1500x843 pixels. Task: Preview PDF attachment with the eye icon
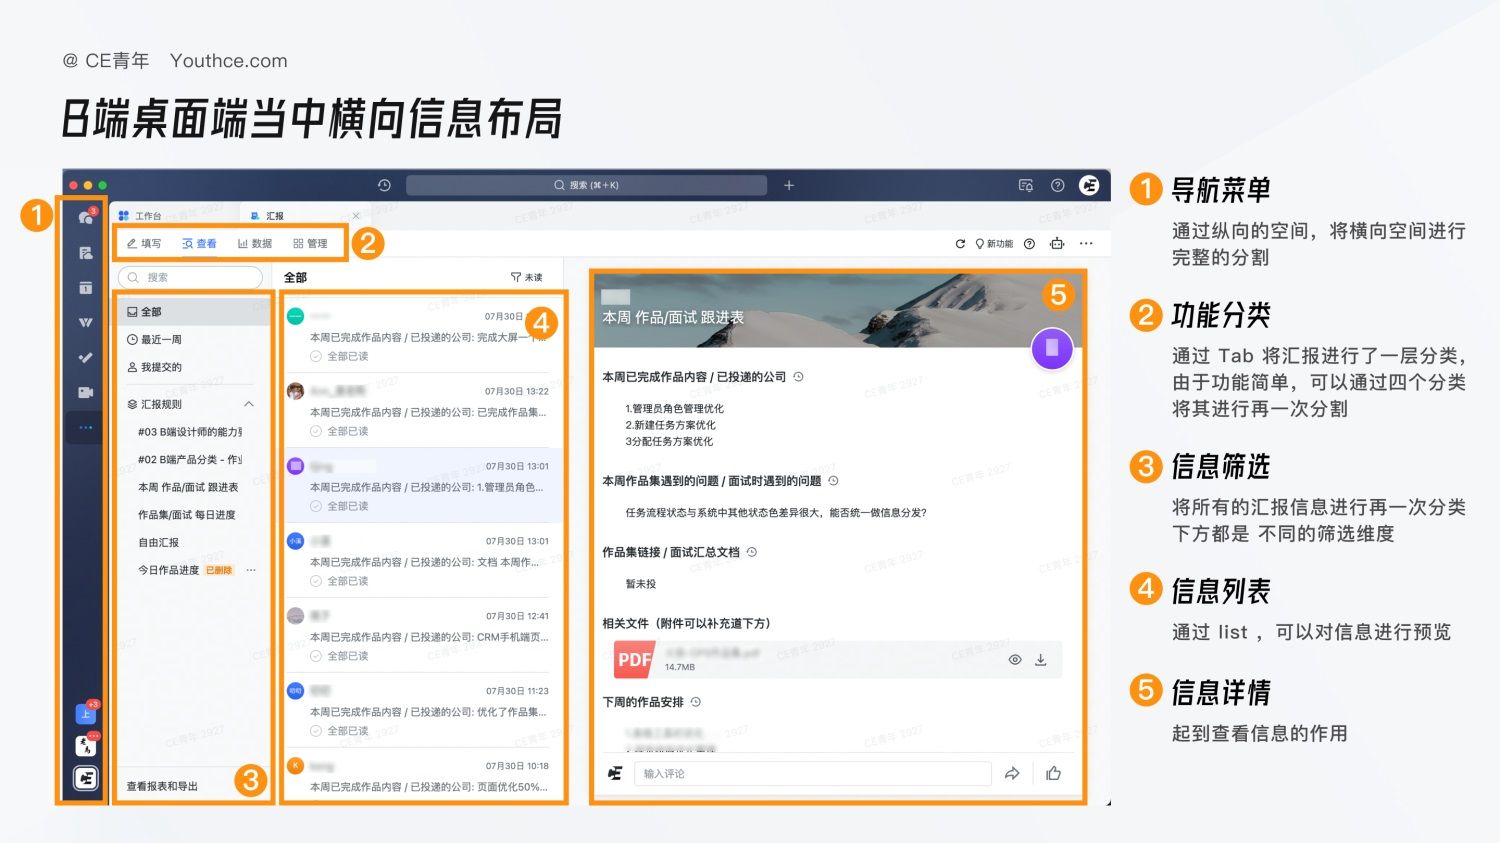pos(1015,660)
